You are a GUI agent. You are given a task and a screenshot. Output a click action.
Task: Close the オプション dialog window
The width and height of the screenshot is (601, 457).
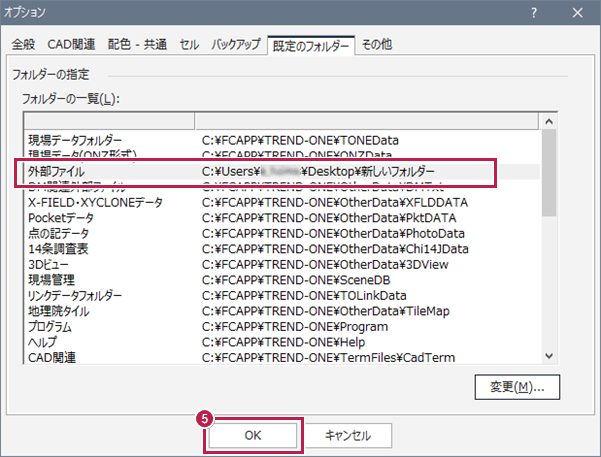click(578, 13)
